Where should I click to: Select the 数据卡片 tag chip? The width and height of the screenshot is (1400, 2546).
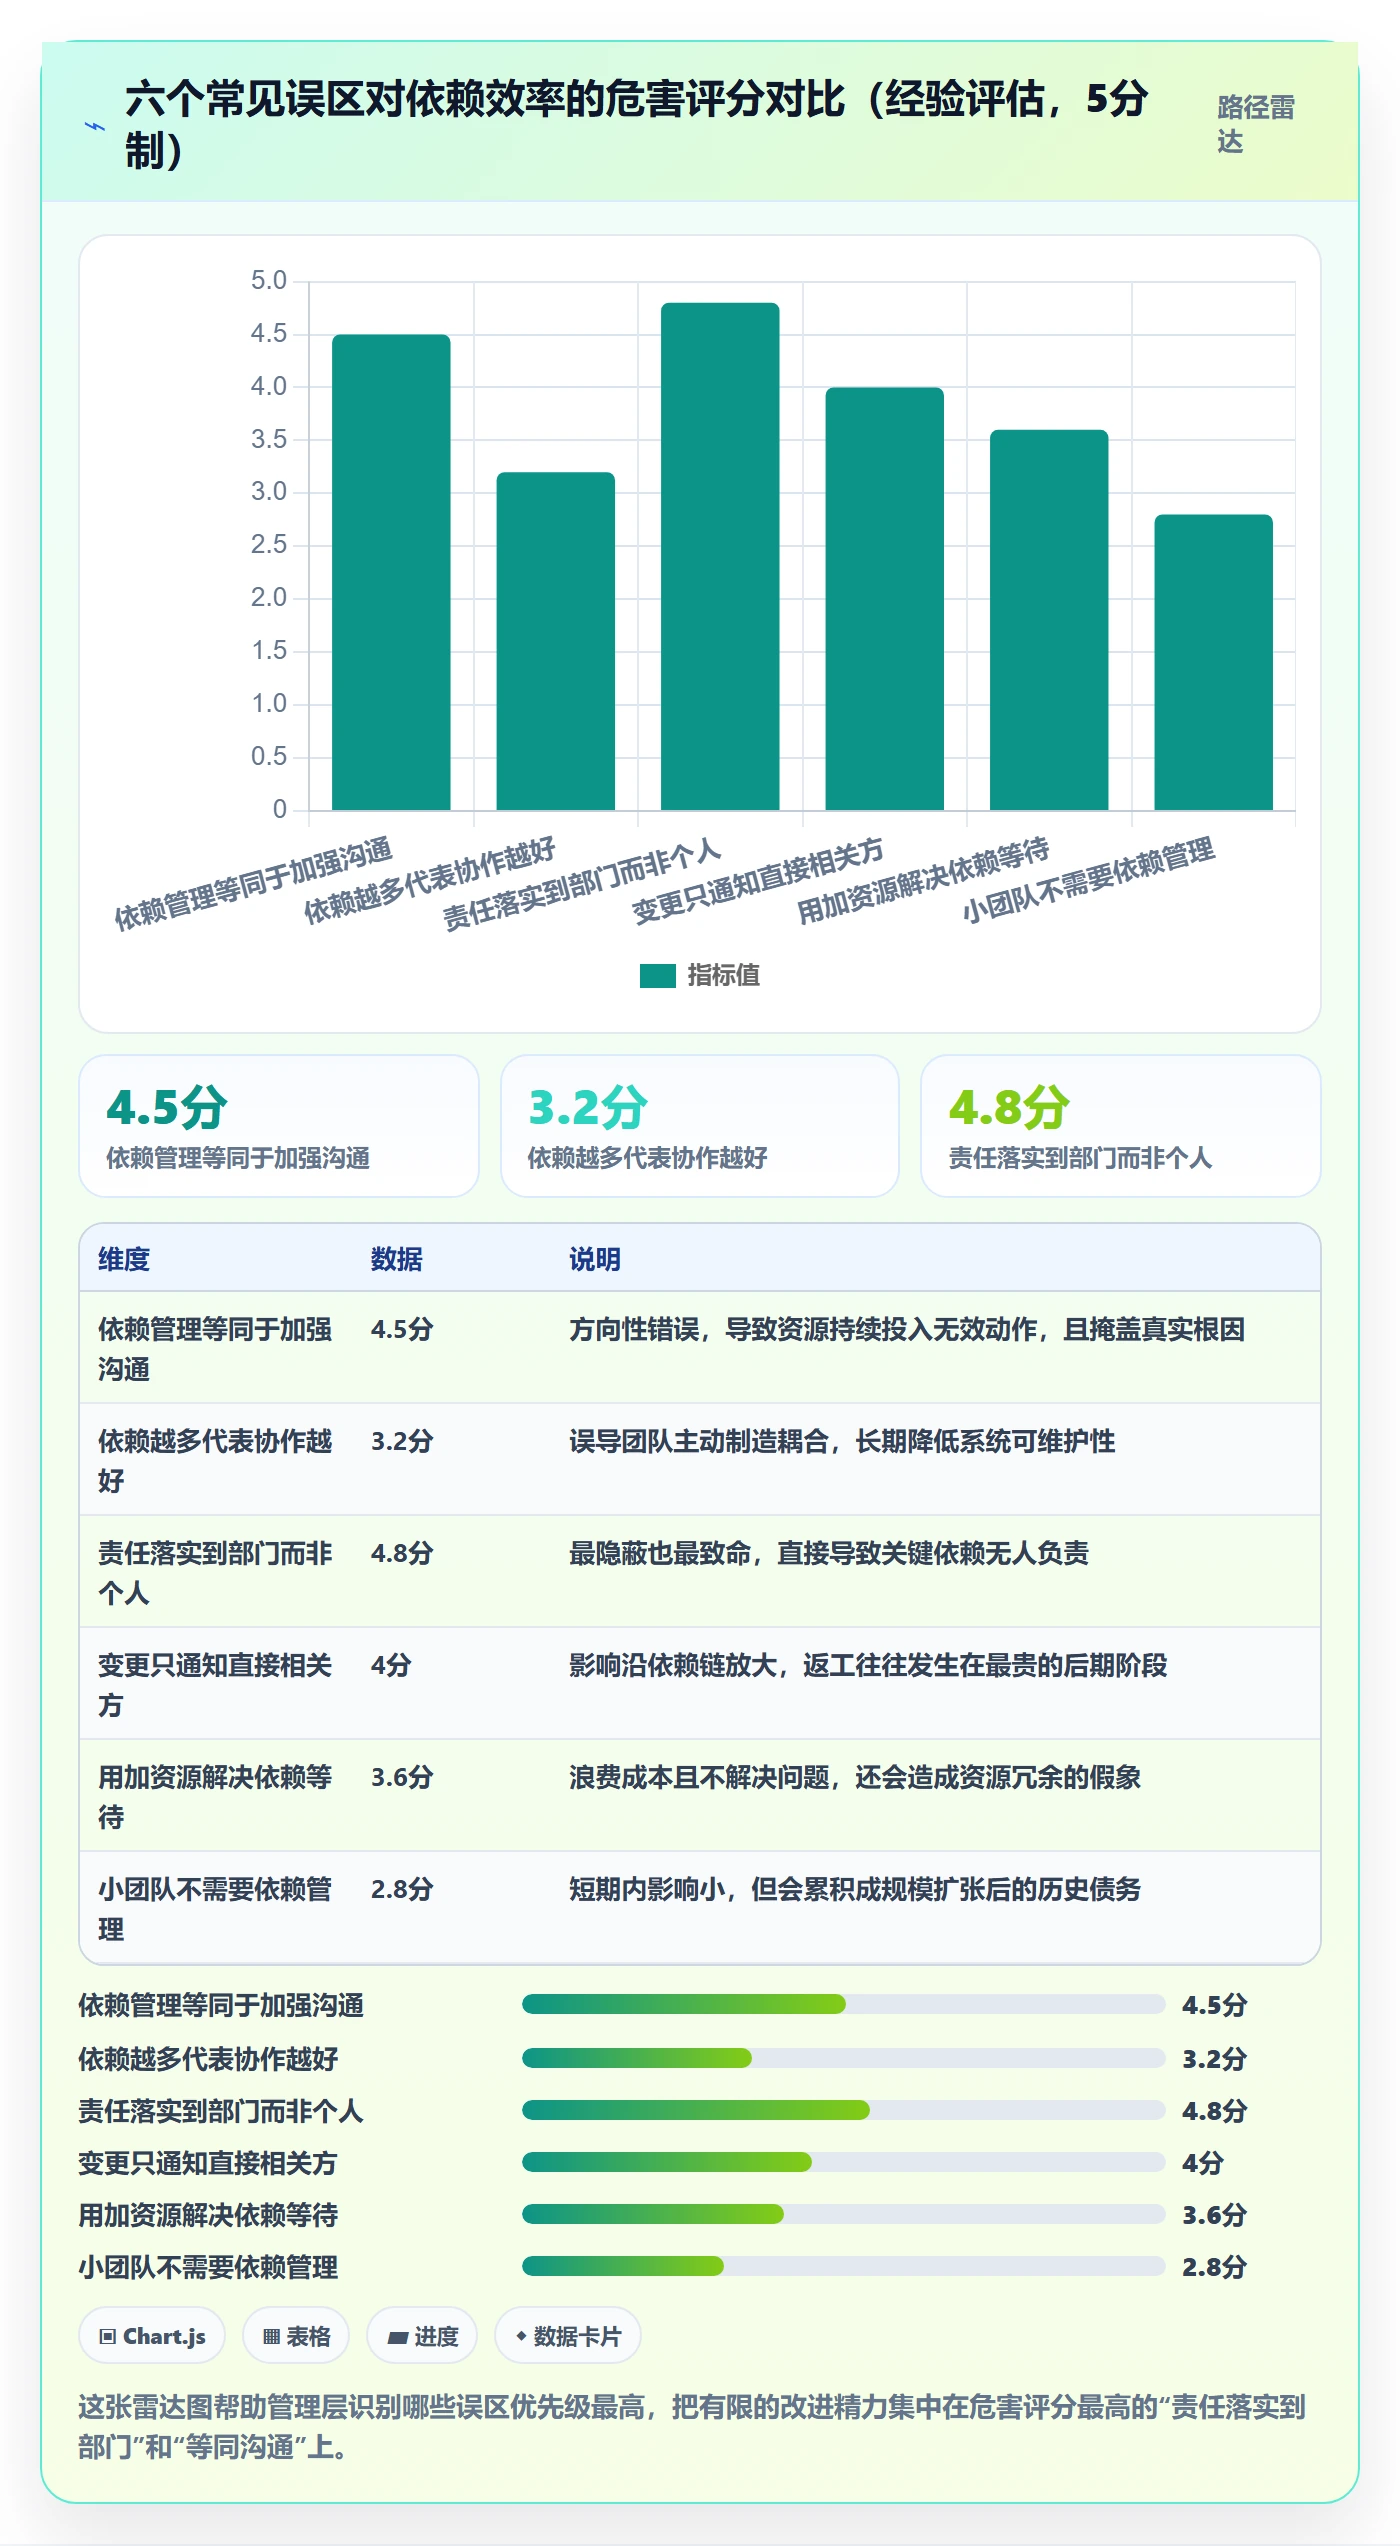click(x=568, y=2336)
